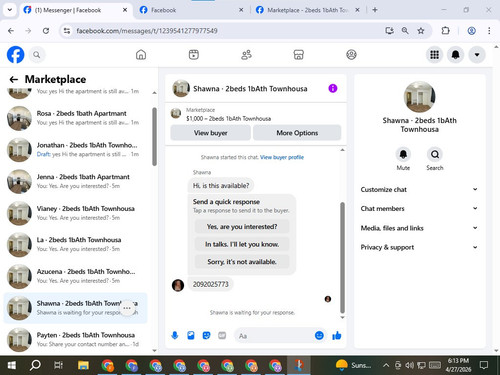
Task: Click the View buyer profile link
Action: tap(282, 157)
